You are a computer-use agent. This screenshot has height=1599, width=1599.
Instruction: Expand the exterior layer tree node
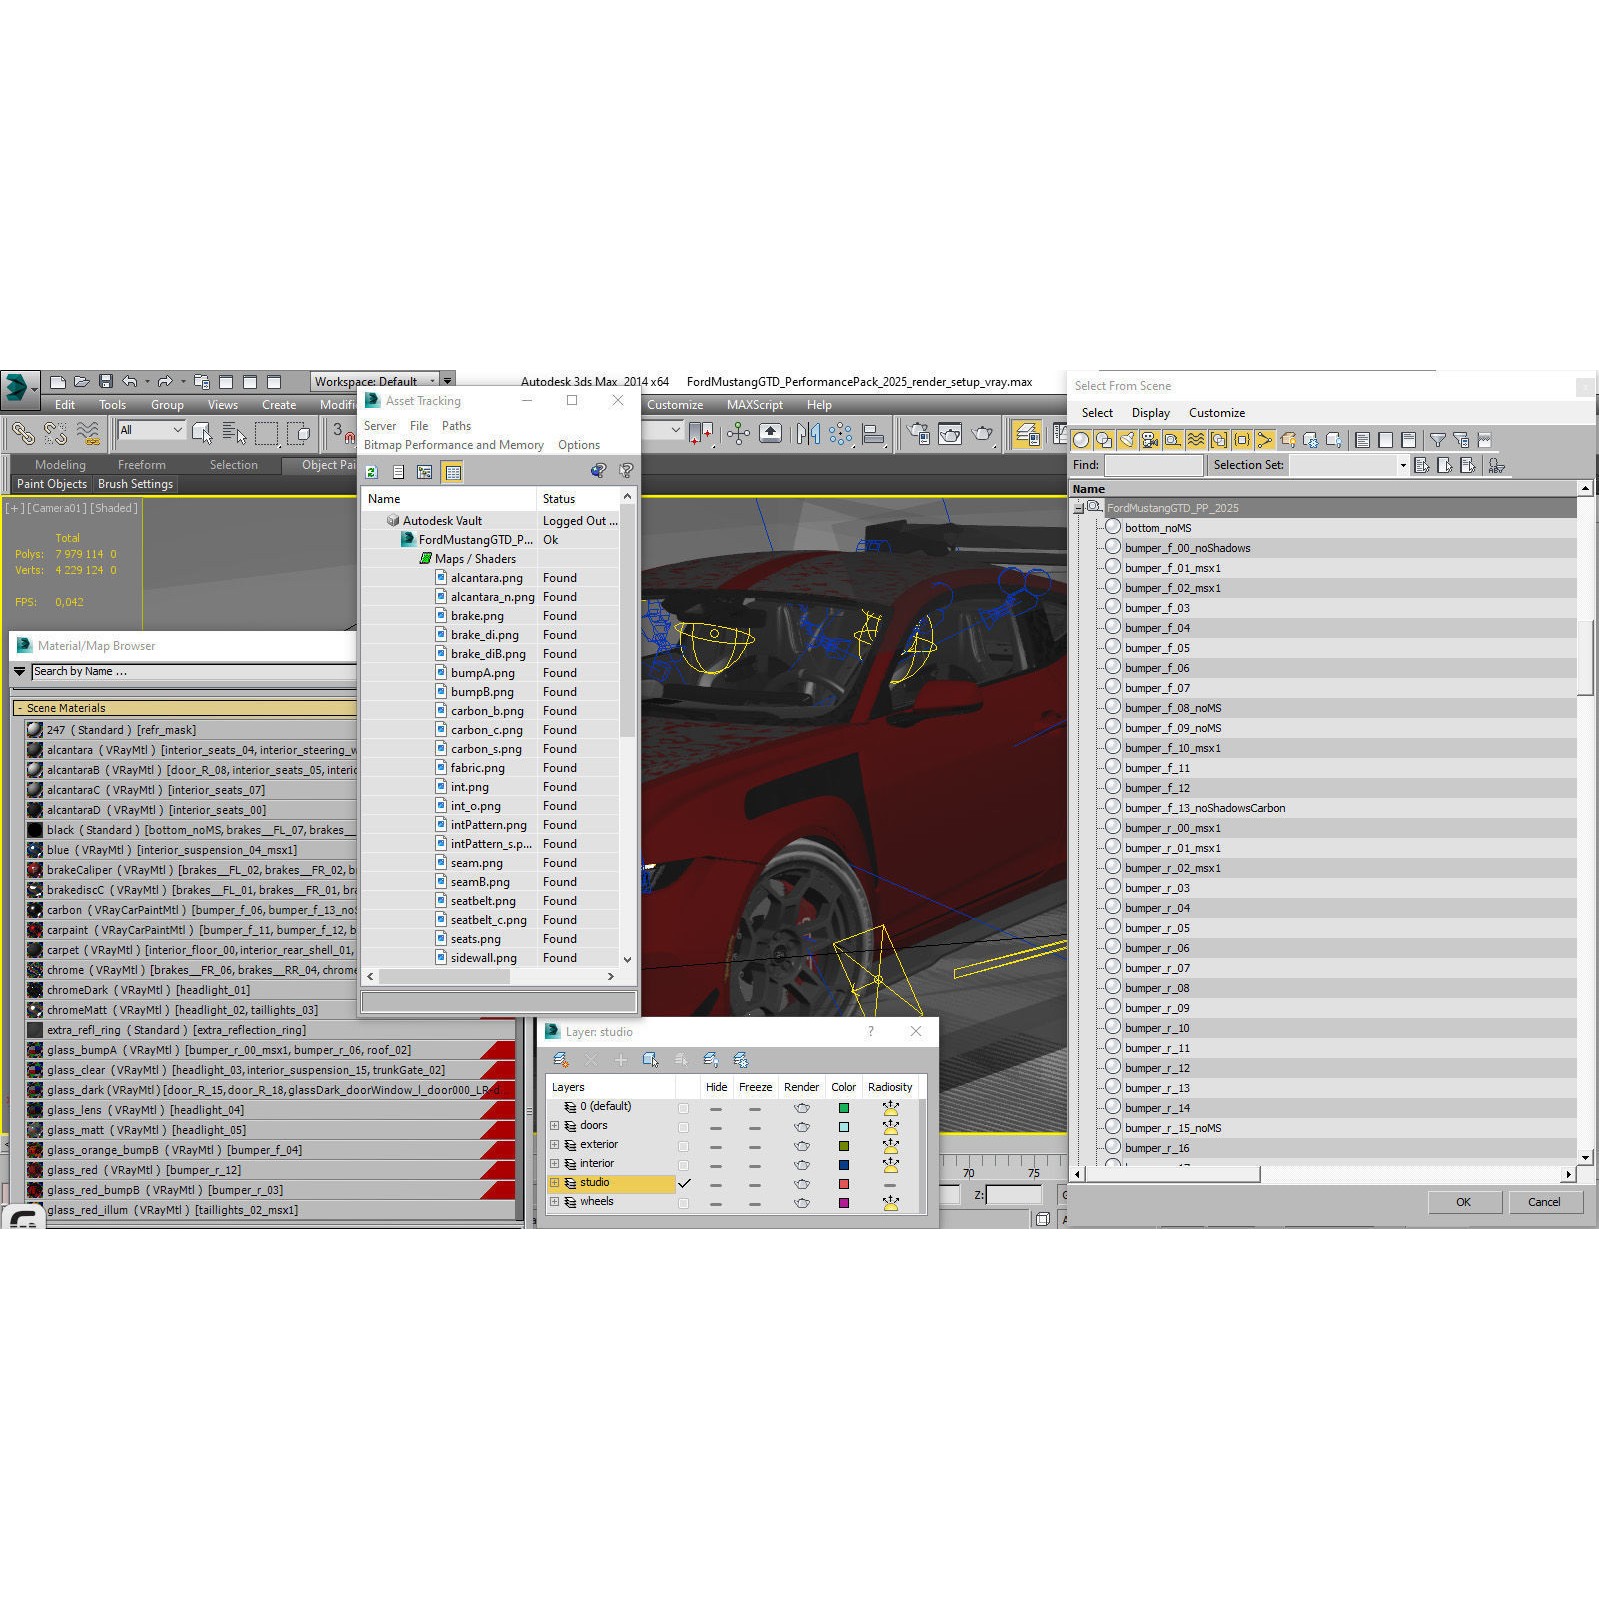[555, 1145]
